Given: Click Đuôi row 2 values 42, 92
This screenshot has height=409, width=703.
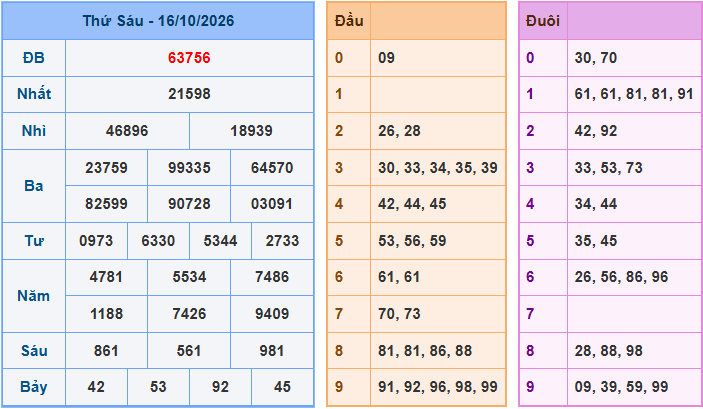Looking at the screenshot, I should [x=596, y=131].
